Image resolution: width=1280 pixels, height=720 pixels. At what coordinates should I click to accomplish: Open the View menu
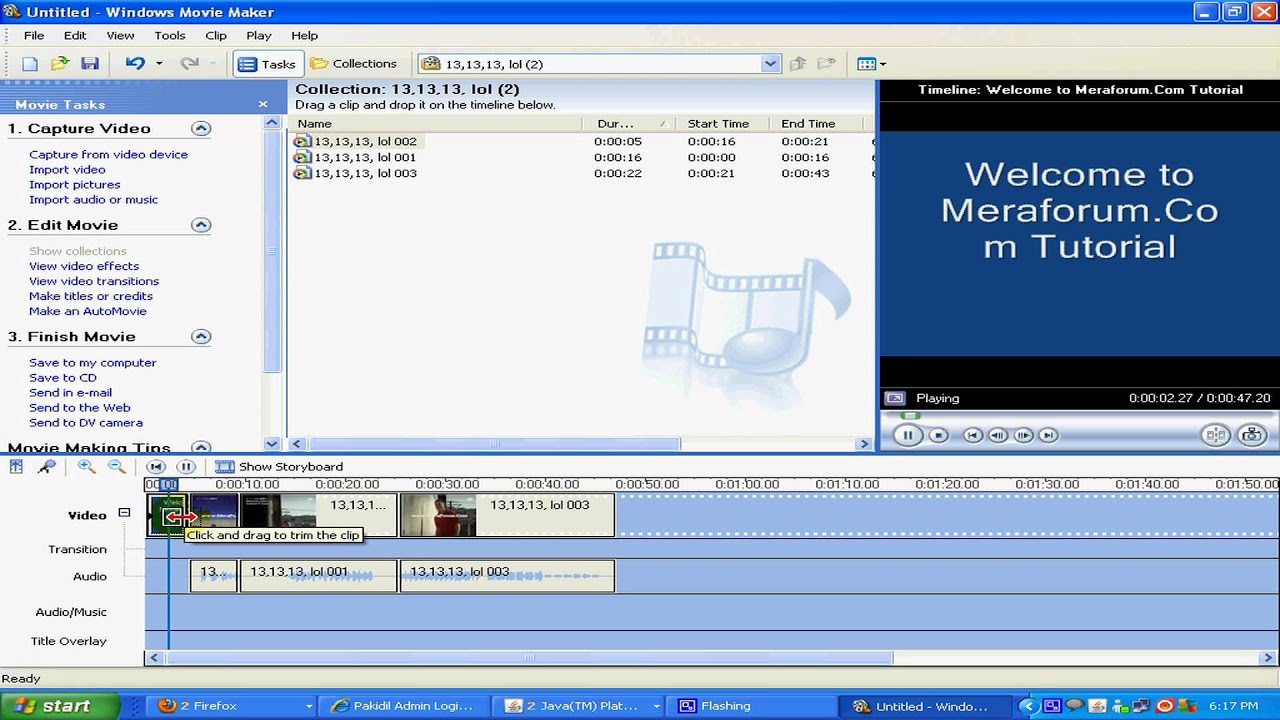(120, 35)
